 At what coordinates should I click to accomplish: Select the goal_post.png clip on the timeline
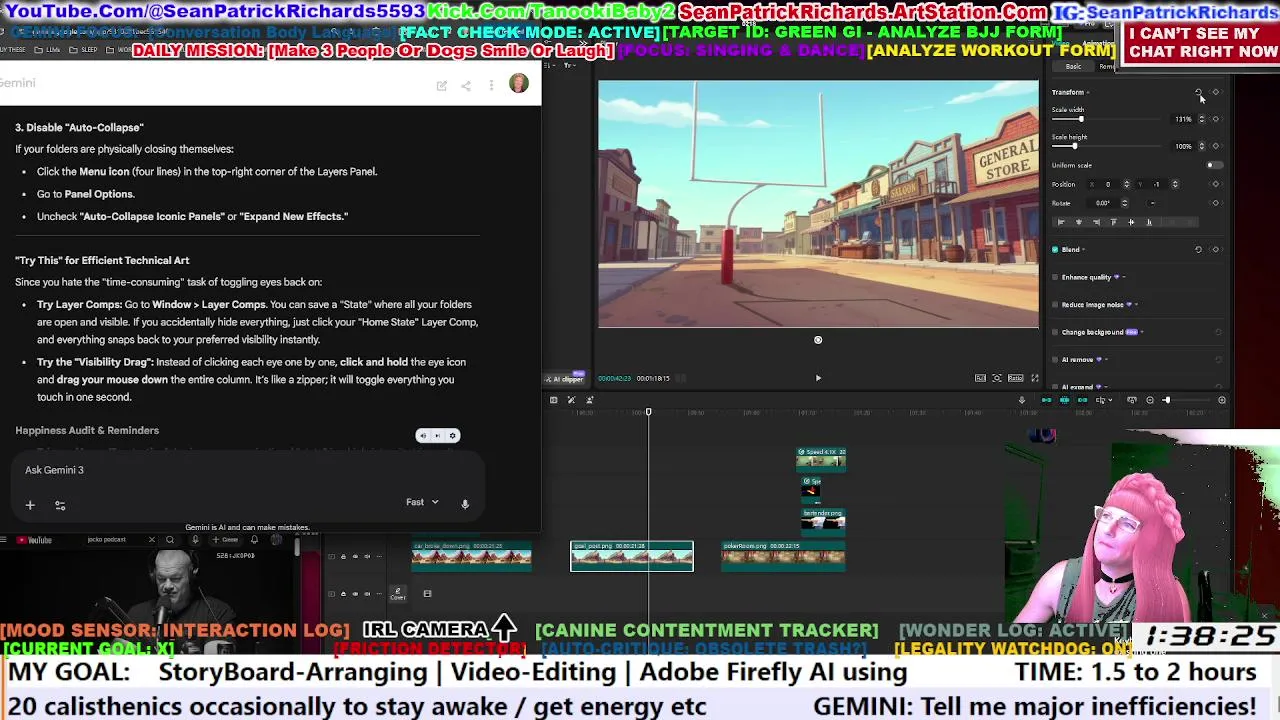pyautogui.click(x=631, y=556)
